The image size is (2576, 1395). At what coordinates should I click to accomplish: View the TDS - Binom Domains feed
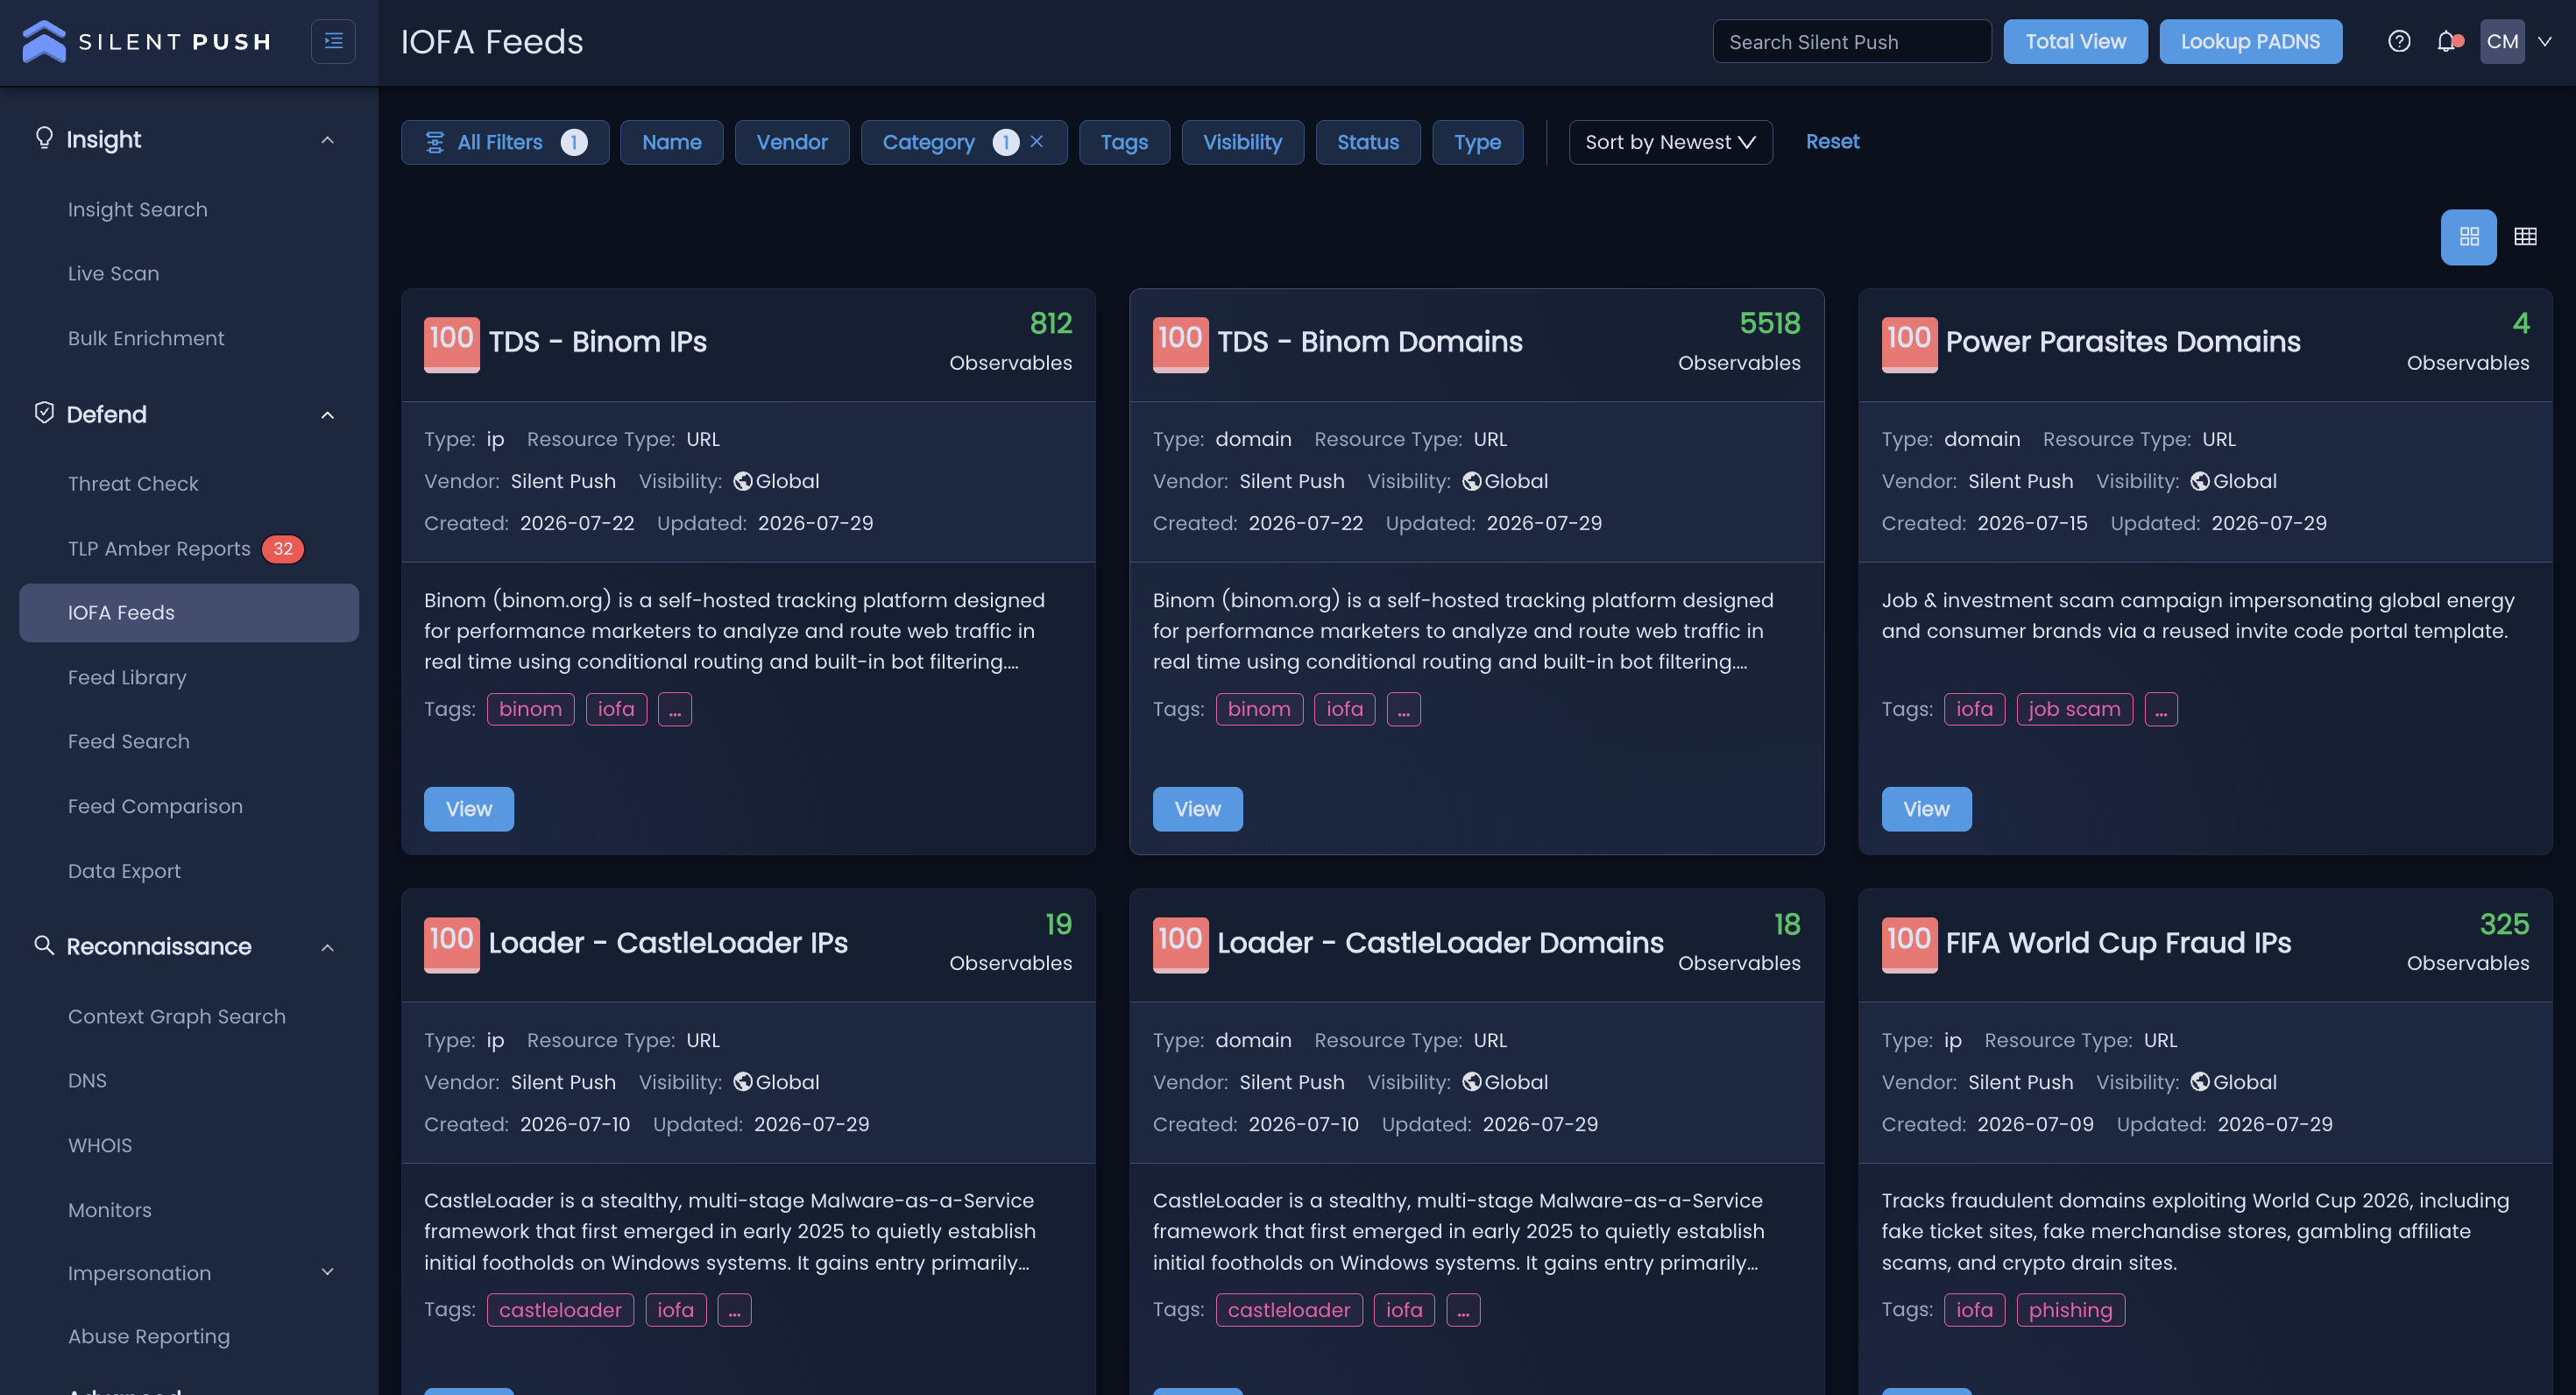coord(1197,809)
